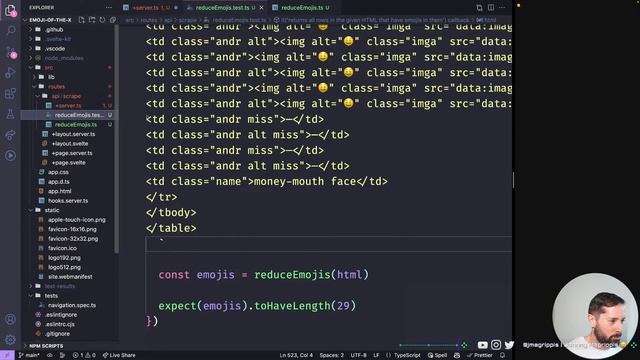Viewport: 640px width, 360px height.
Task: Click the Spell checker status item
Action: 437,355
